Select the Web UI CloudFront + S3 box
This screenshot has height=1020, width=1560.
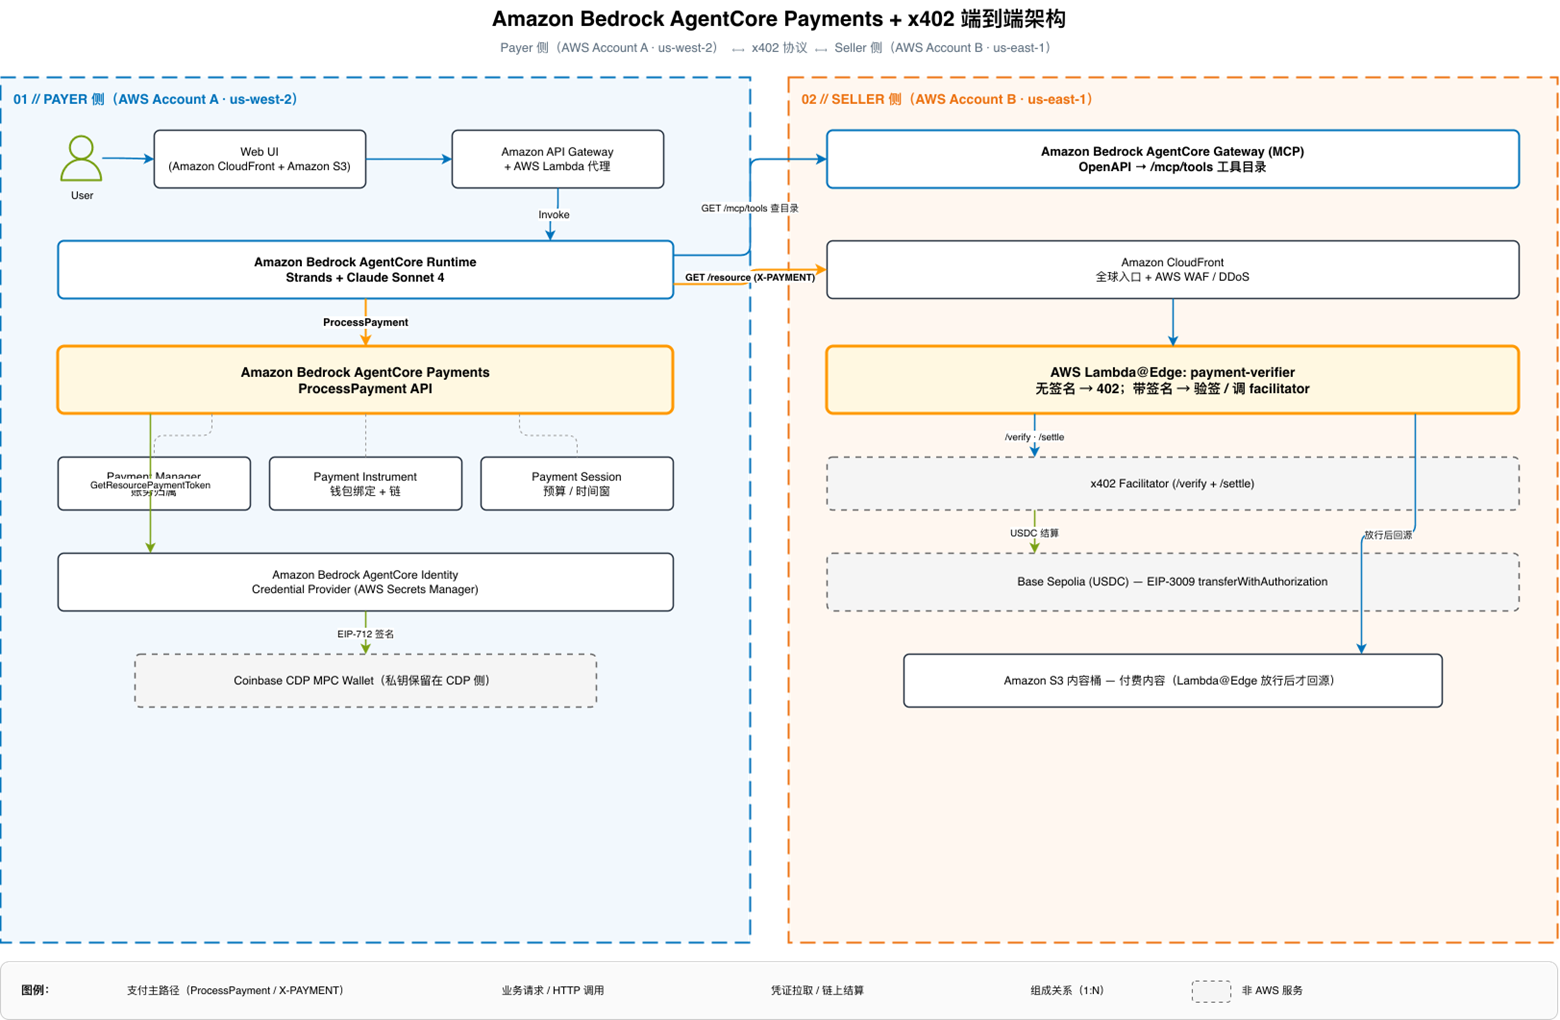pyautogui.click(x=260, y=159)
